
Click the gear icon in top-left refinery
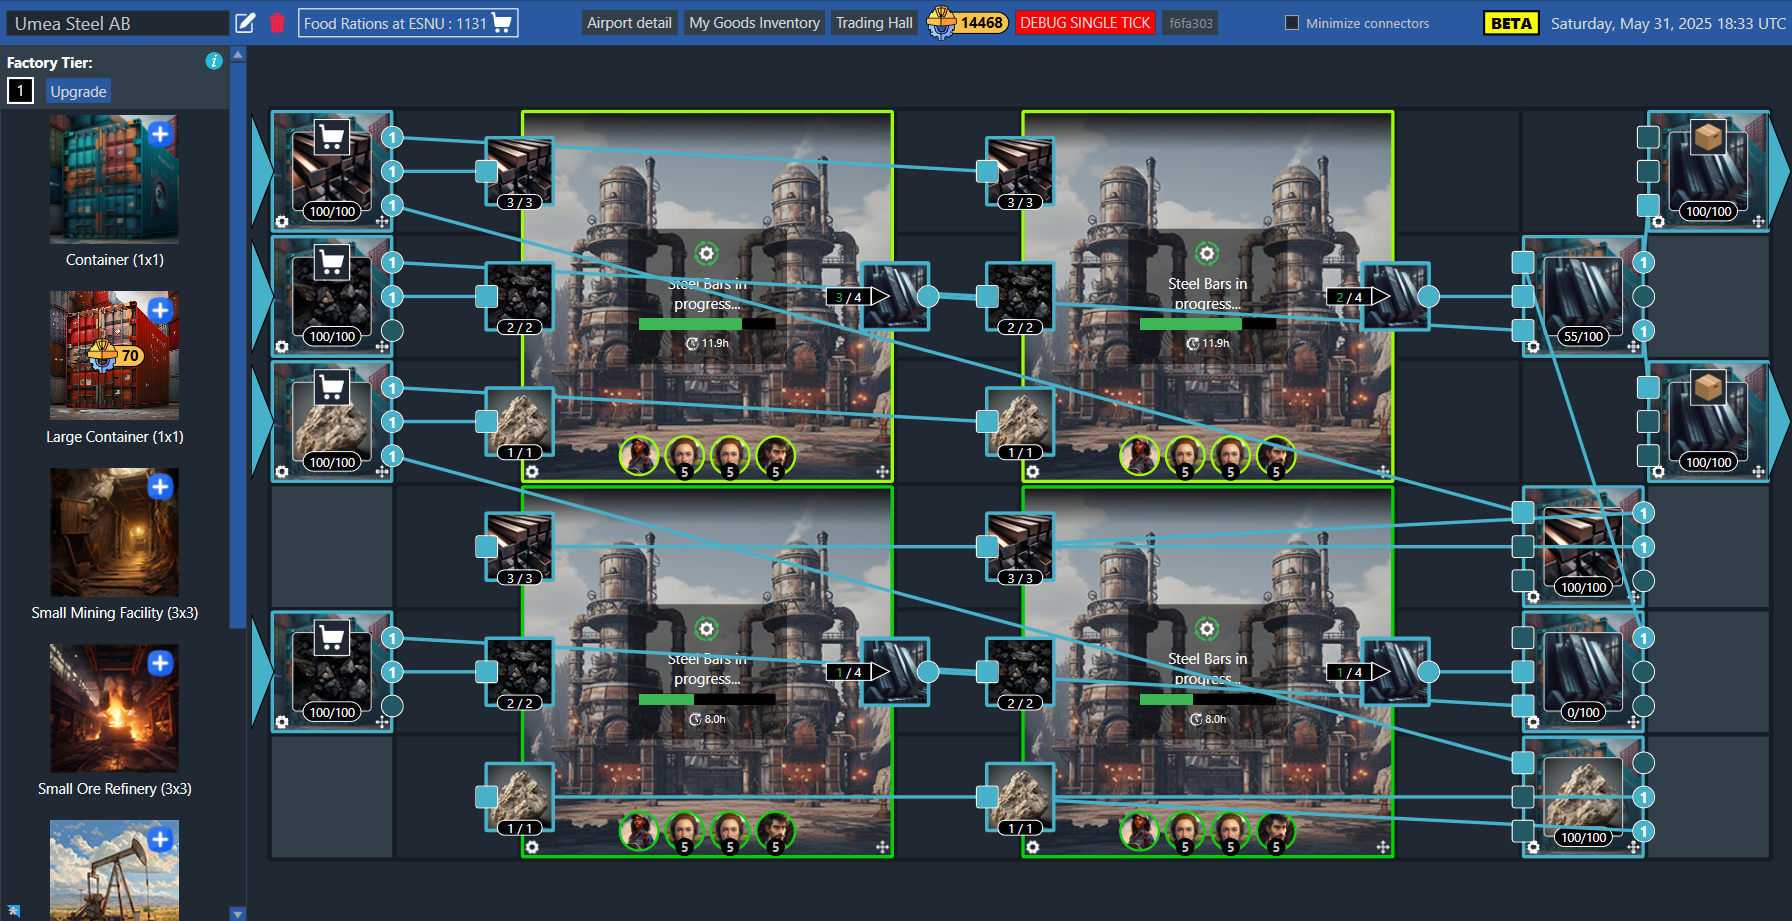[x=707, y=253]
